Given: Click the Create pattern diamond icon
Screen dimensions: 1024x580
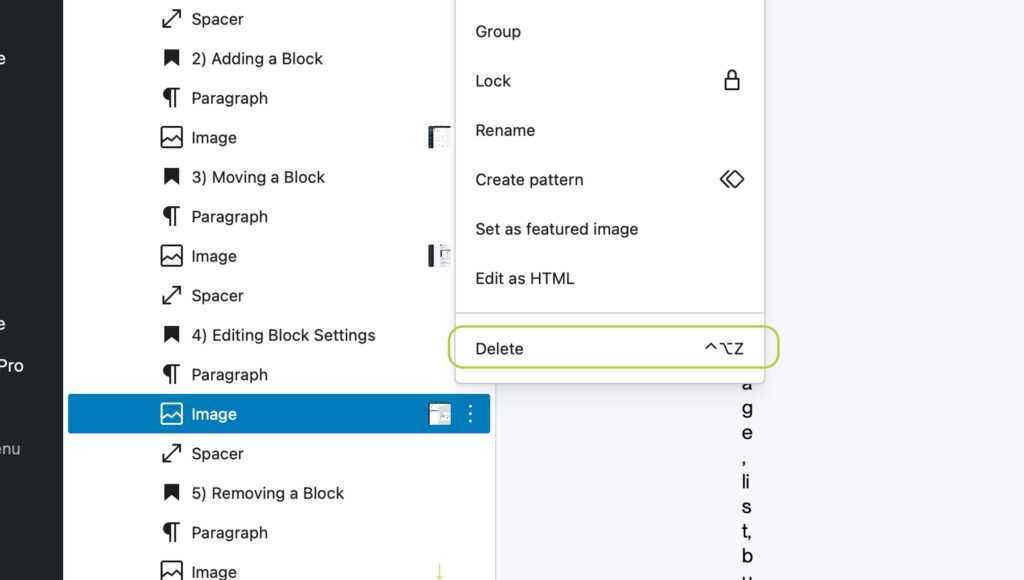Looking at the screenshot, I should tap(731, 179).
